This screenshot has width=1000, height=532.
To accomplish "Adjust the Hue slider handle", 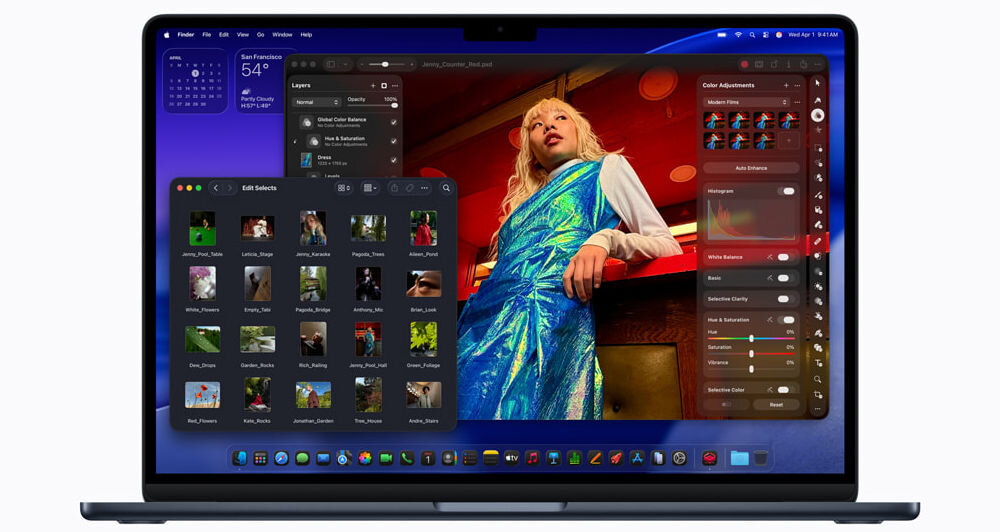I will (751, 338).
